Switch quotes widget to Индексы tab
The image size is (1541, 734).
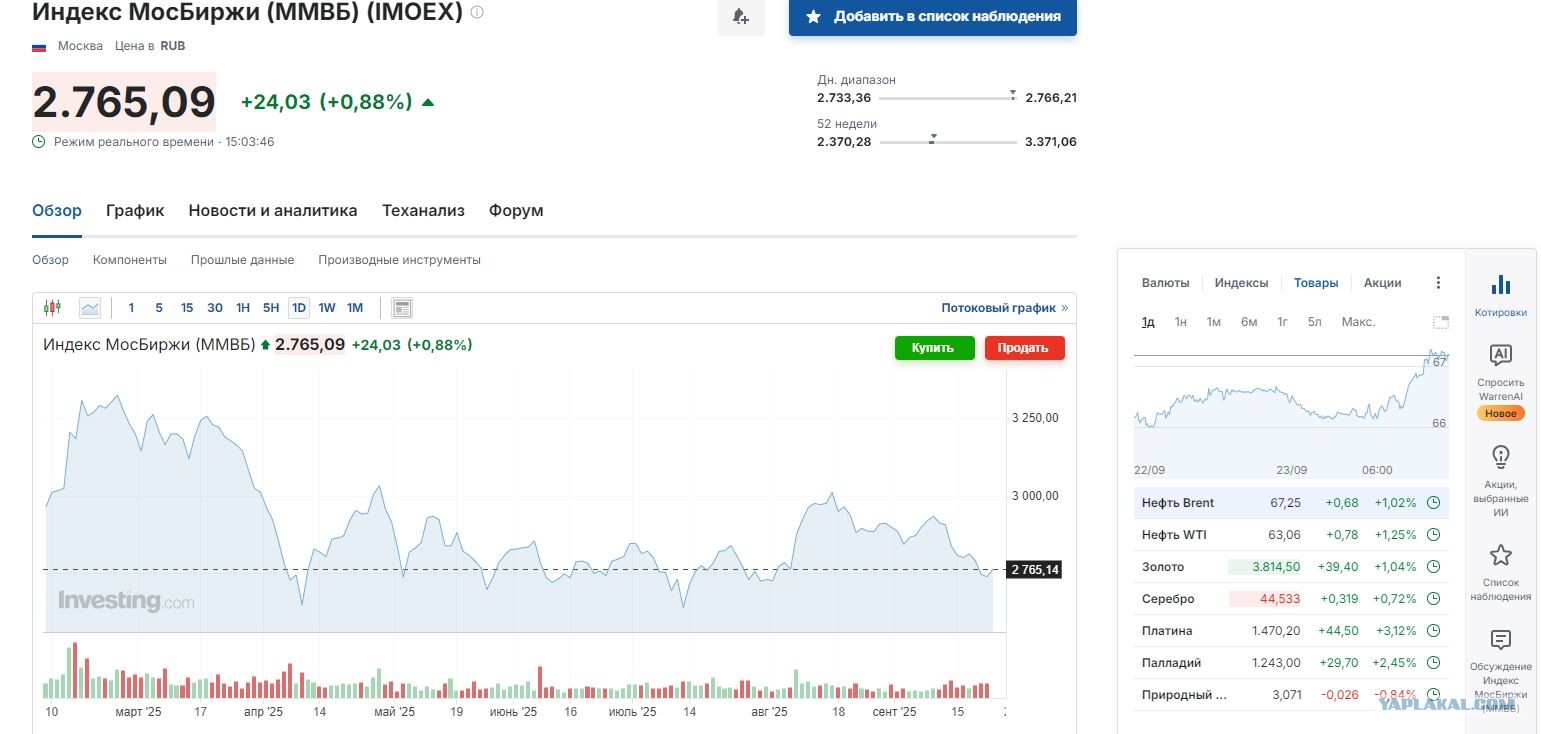coord(1242,283)
